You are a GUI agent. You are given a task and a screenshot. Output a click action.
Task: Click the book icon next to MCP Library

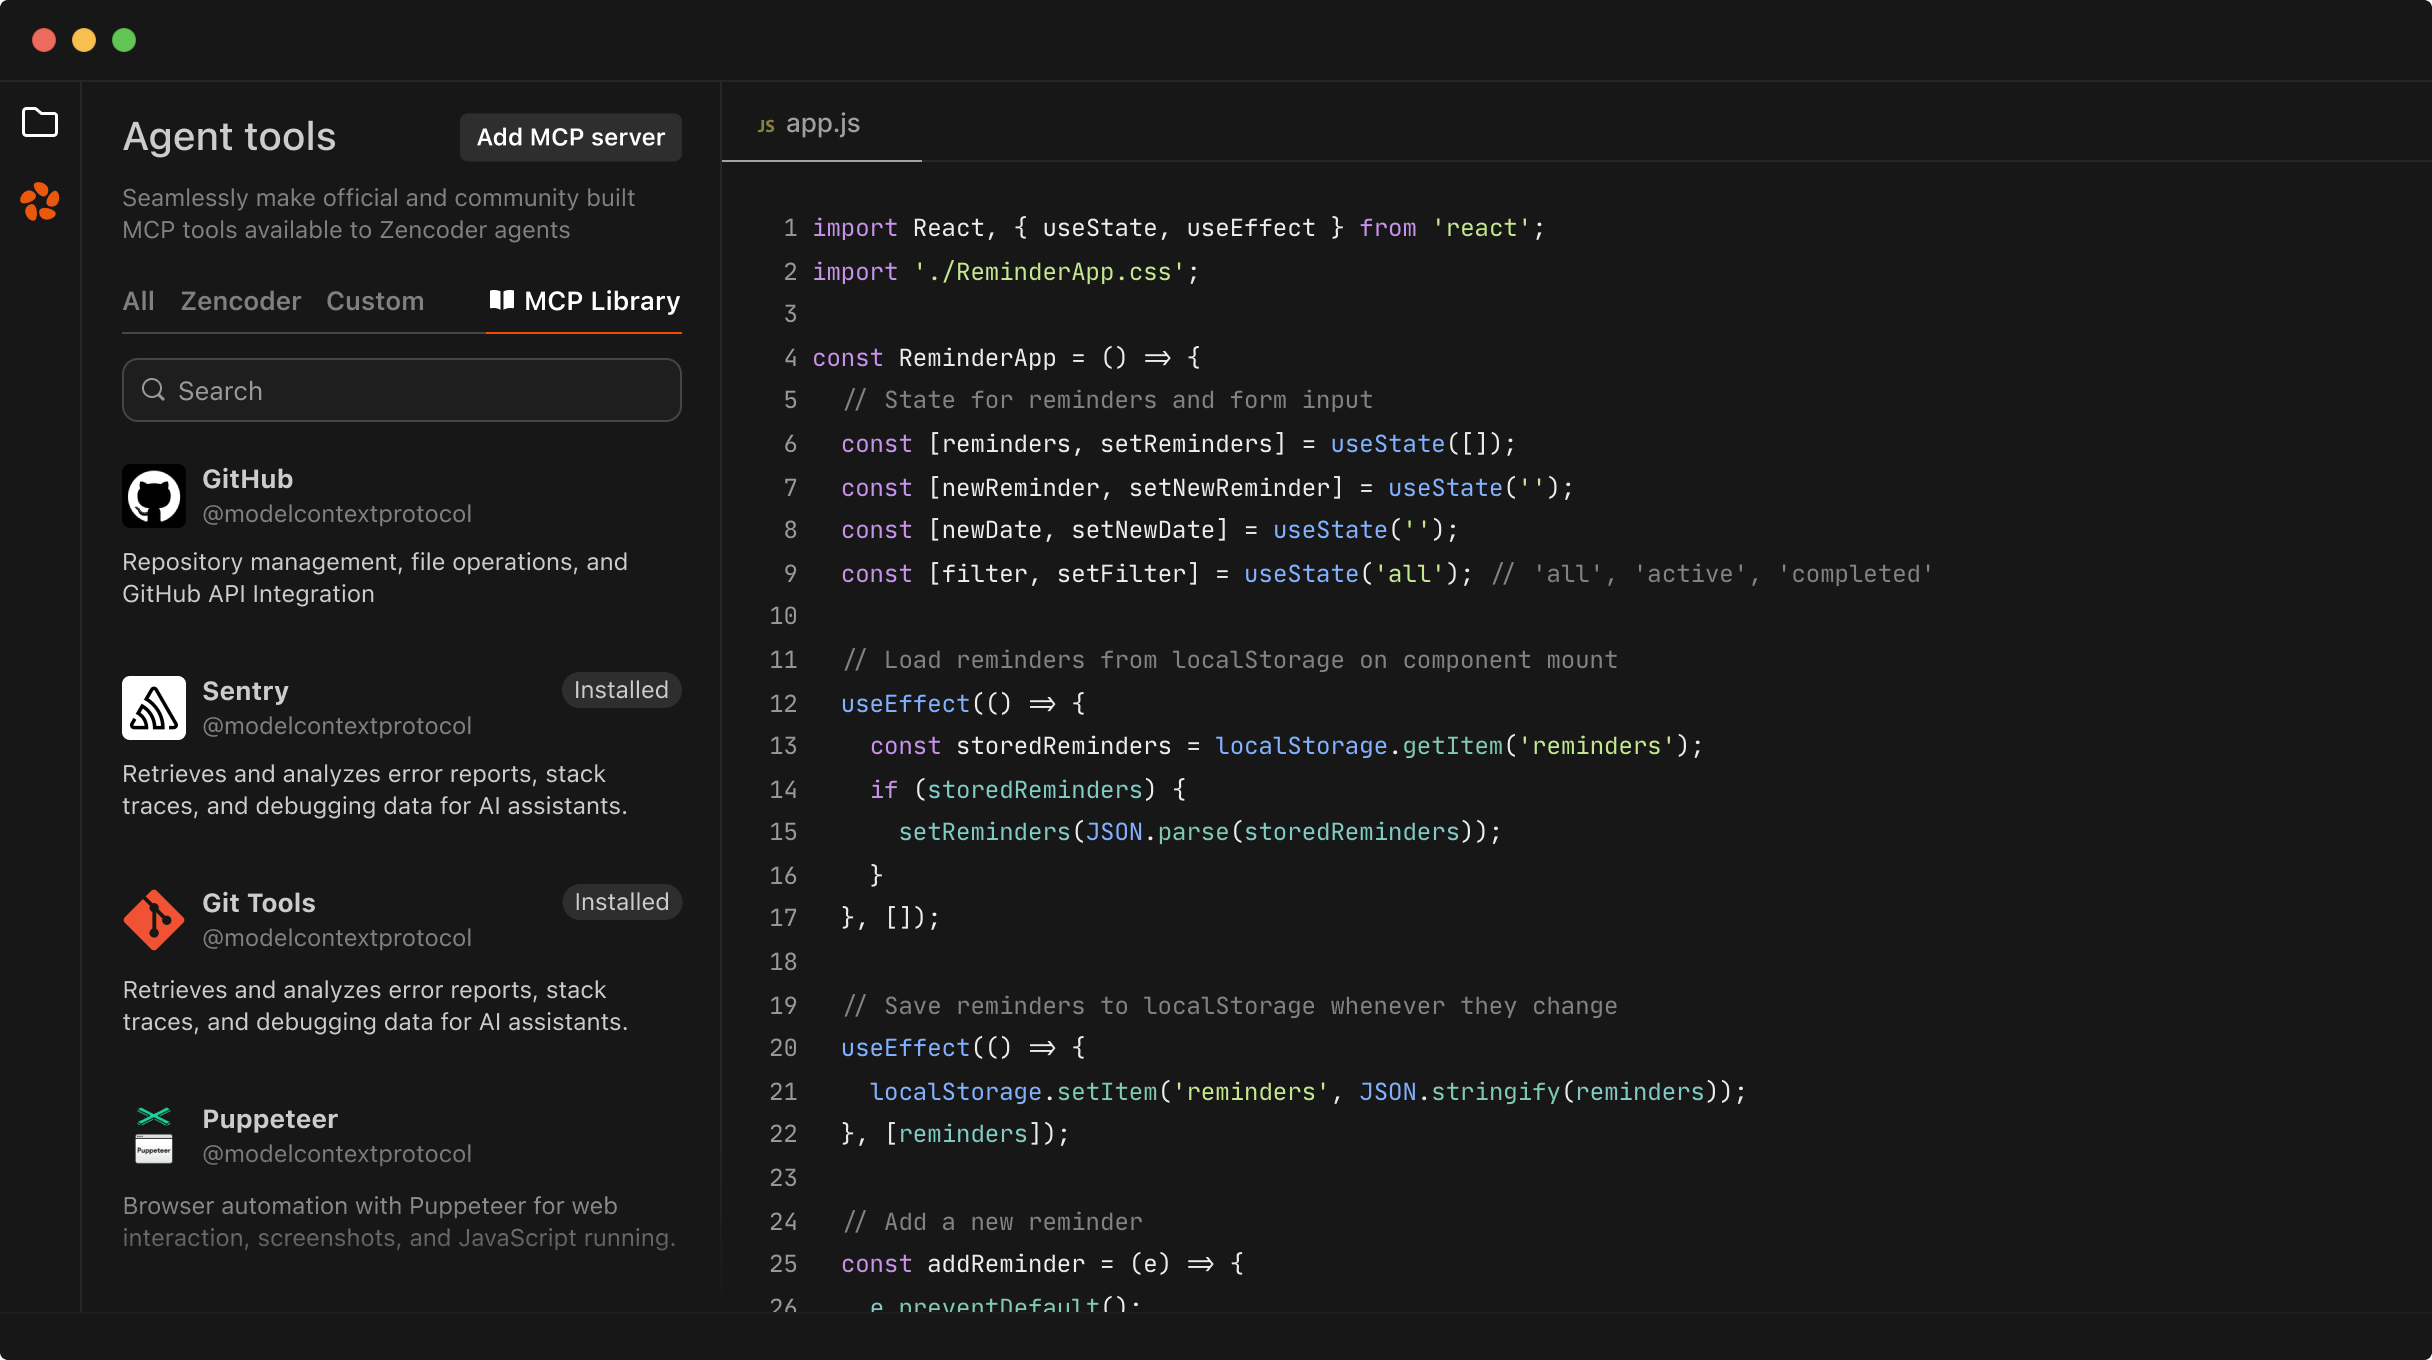(x=500, y=301)
